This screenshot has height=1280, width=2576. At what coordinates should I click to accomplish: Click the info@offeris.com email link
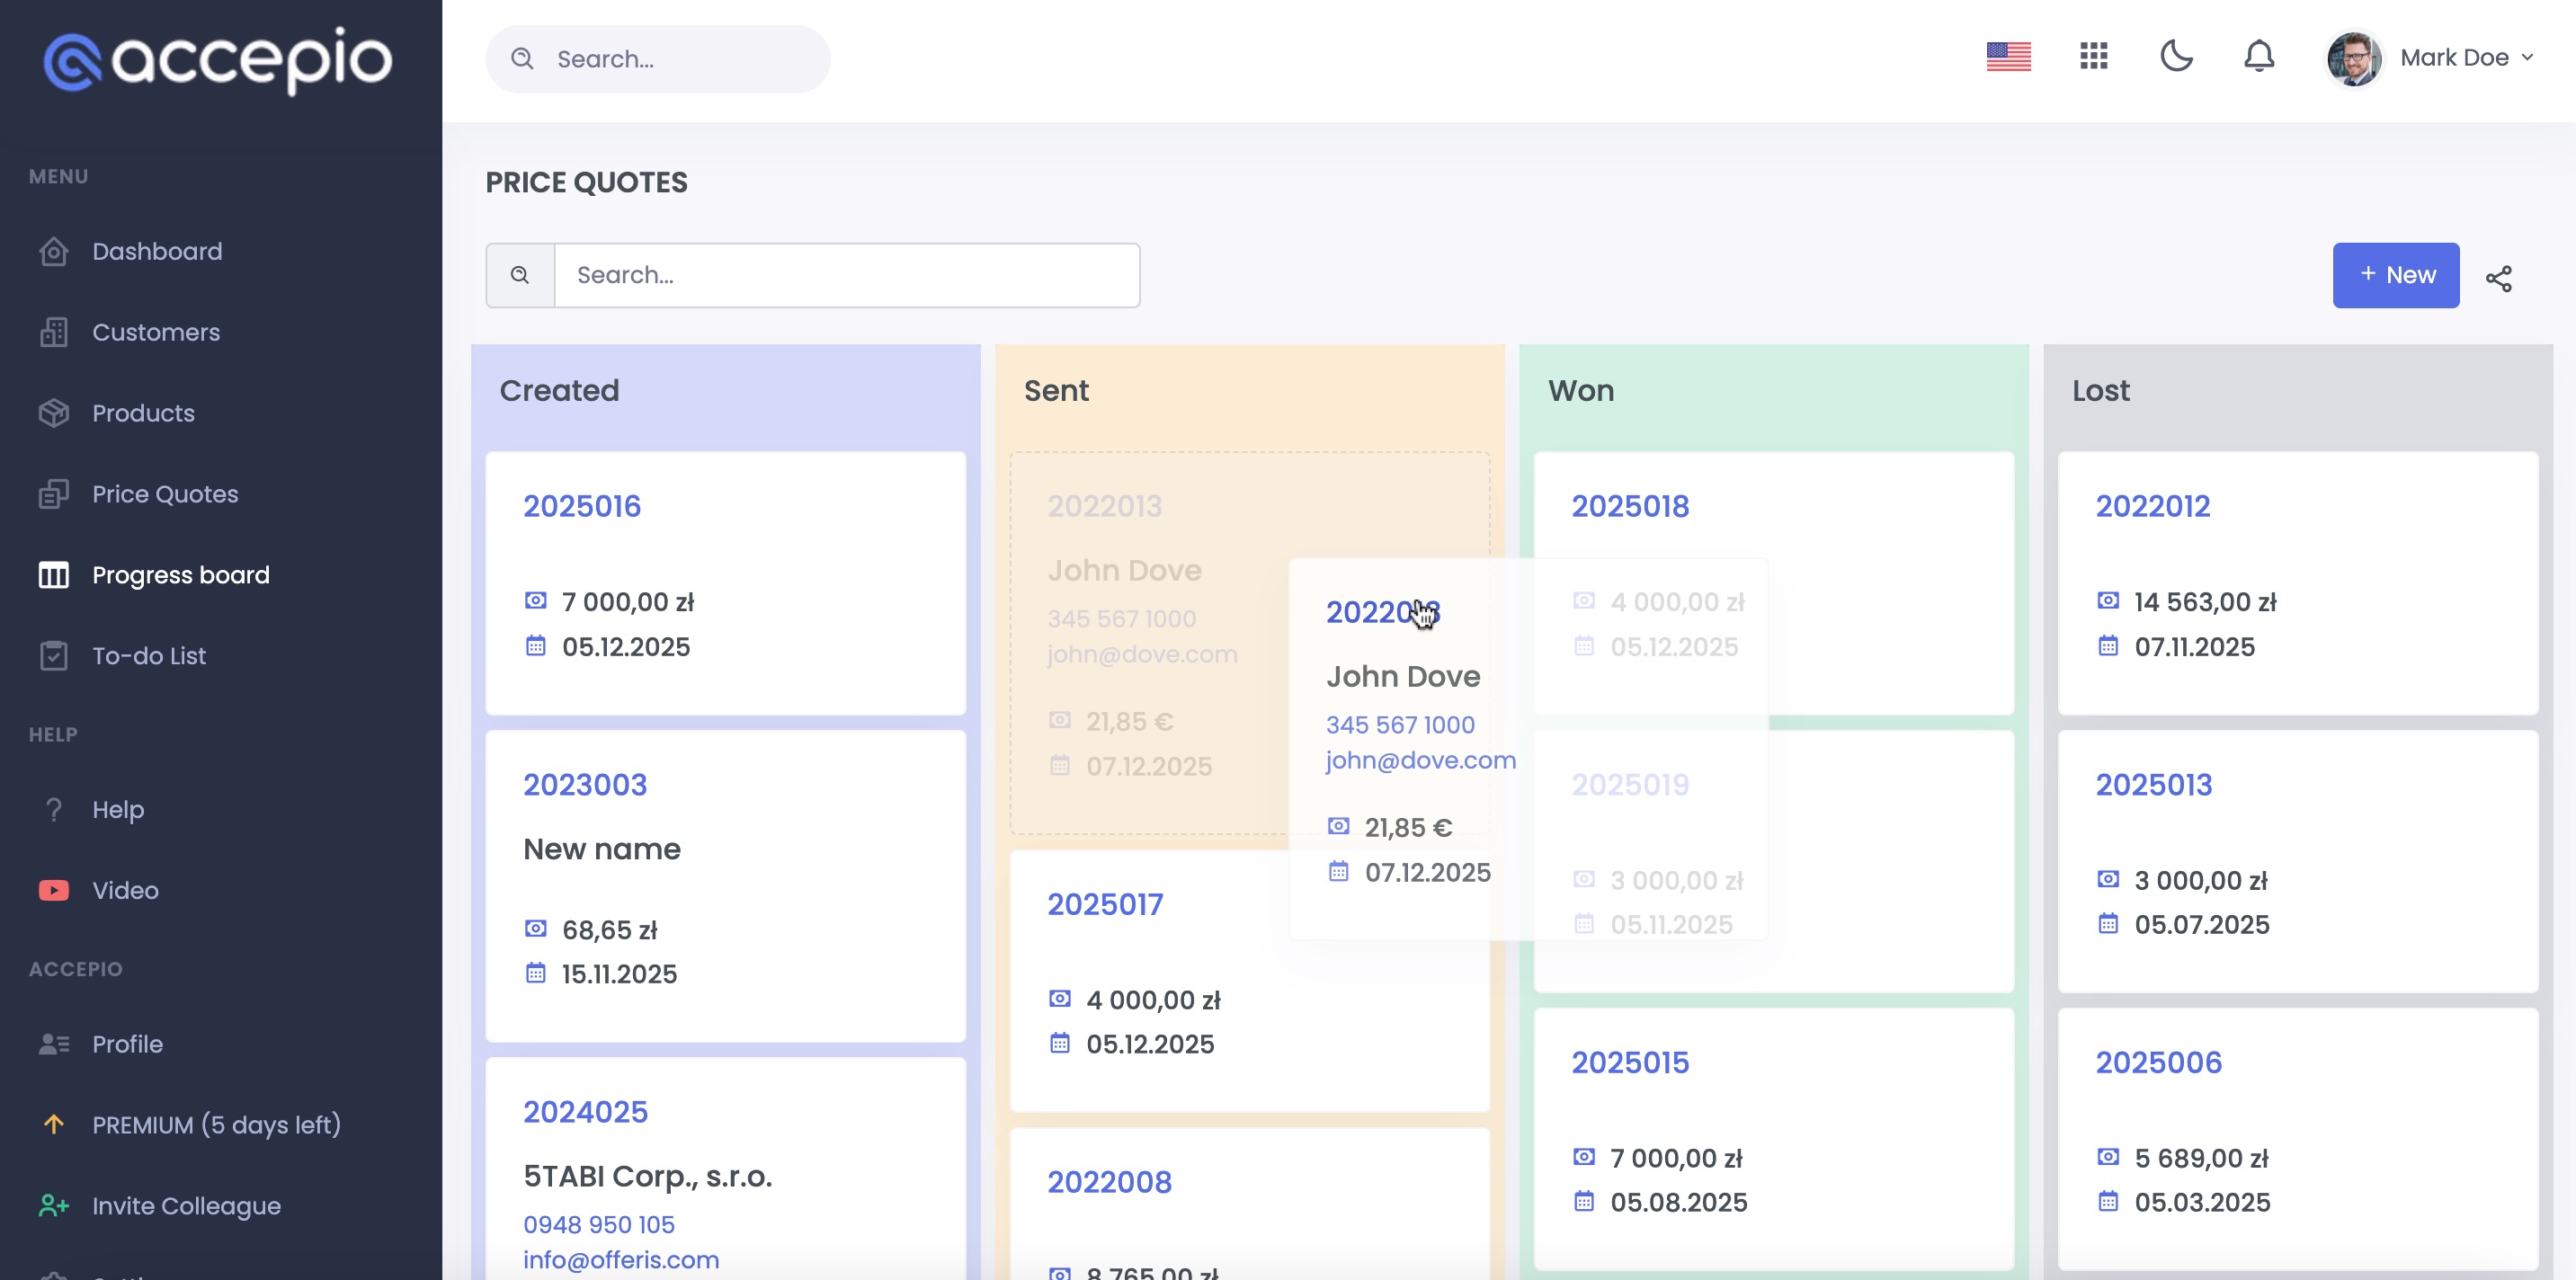click(621, 1260)
